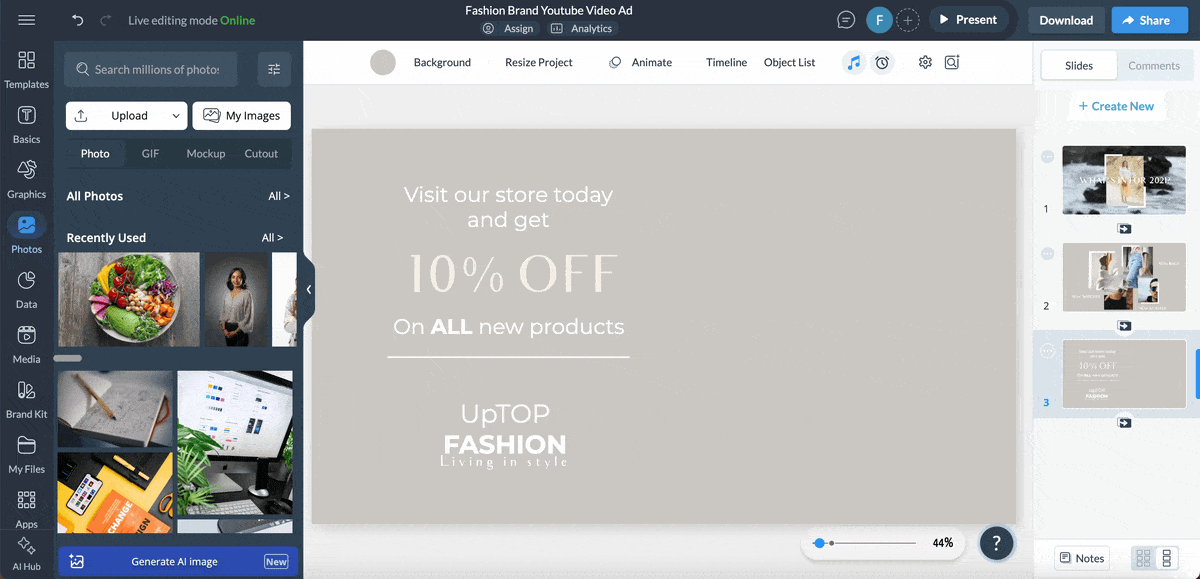1200x579 pixels.
Task: Click the undo arrow icon
Action: [x=78, y=20]
